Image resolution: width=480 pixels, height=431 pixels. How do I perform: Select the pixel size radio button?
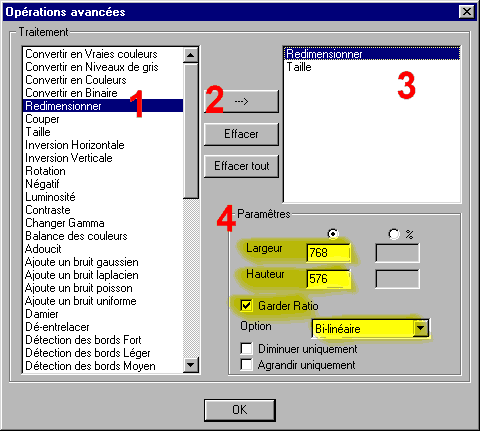coord(333,234)
